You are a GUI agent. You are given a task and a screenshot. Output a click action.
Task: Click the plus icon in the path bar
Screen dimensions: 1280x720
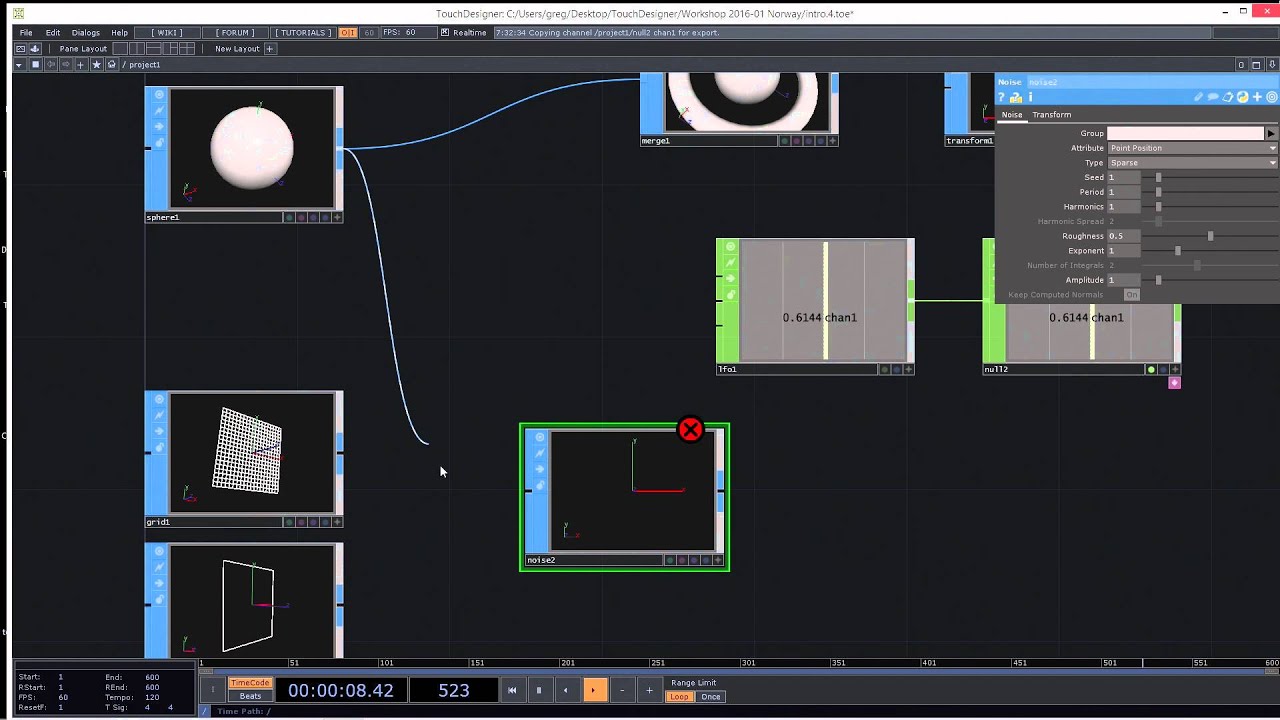click(x=81, y=64)
